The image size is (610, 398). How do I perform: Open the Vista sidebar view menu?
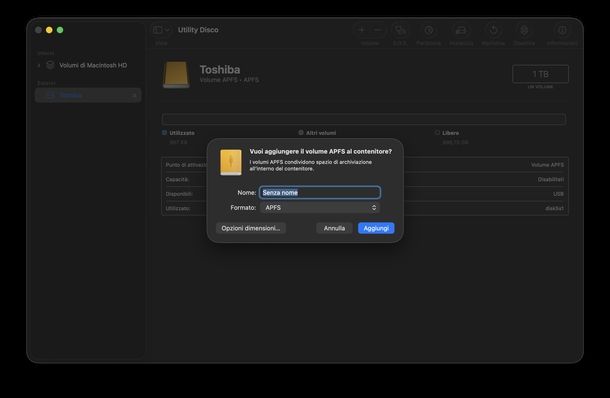[161, 30]
